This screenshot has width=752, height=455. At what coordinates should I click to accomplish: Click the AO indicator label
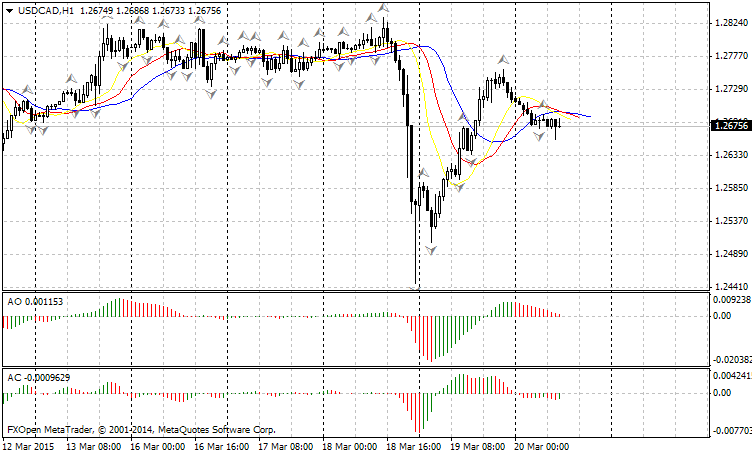pos(13,301)
